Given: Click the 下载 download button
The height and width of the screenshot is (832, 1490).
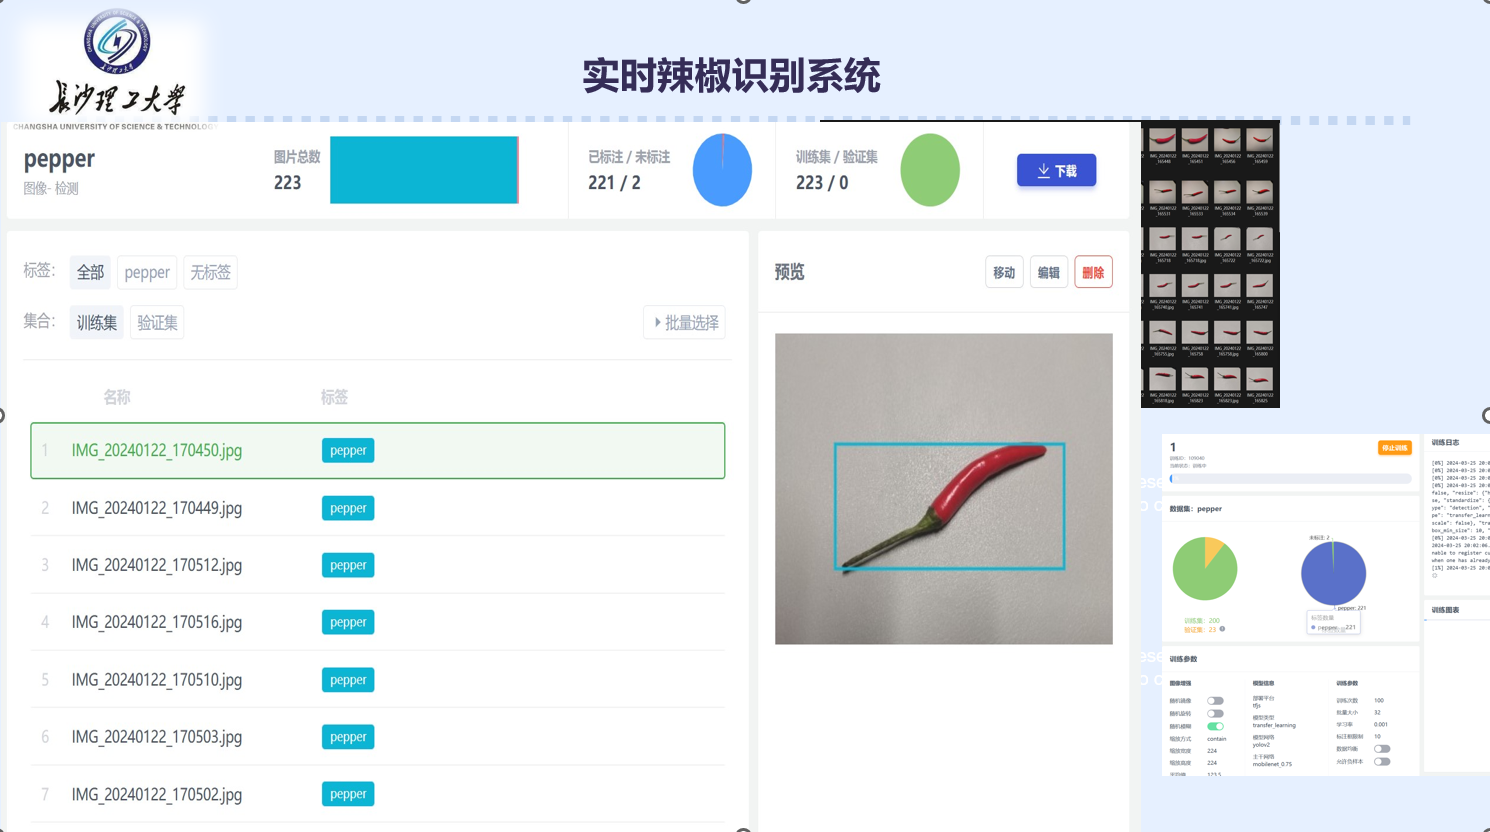Looking at the screenshot, I should pos(1056,170).
